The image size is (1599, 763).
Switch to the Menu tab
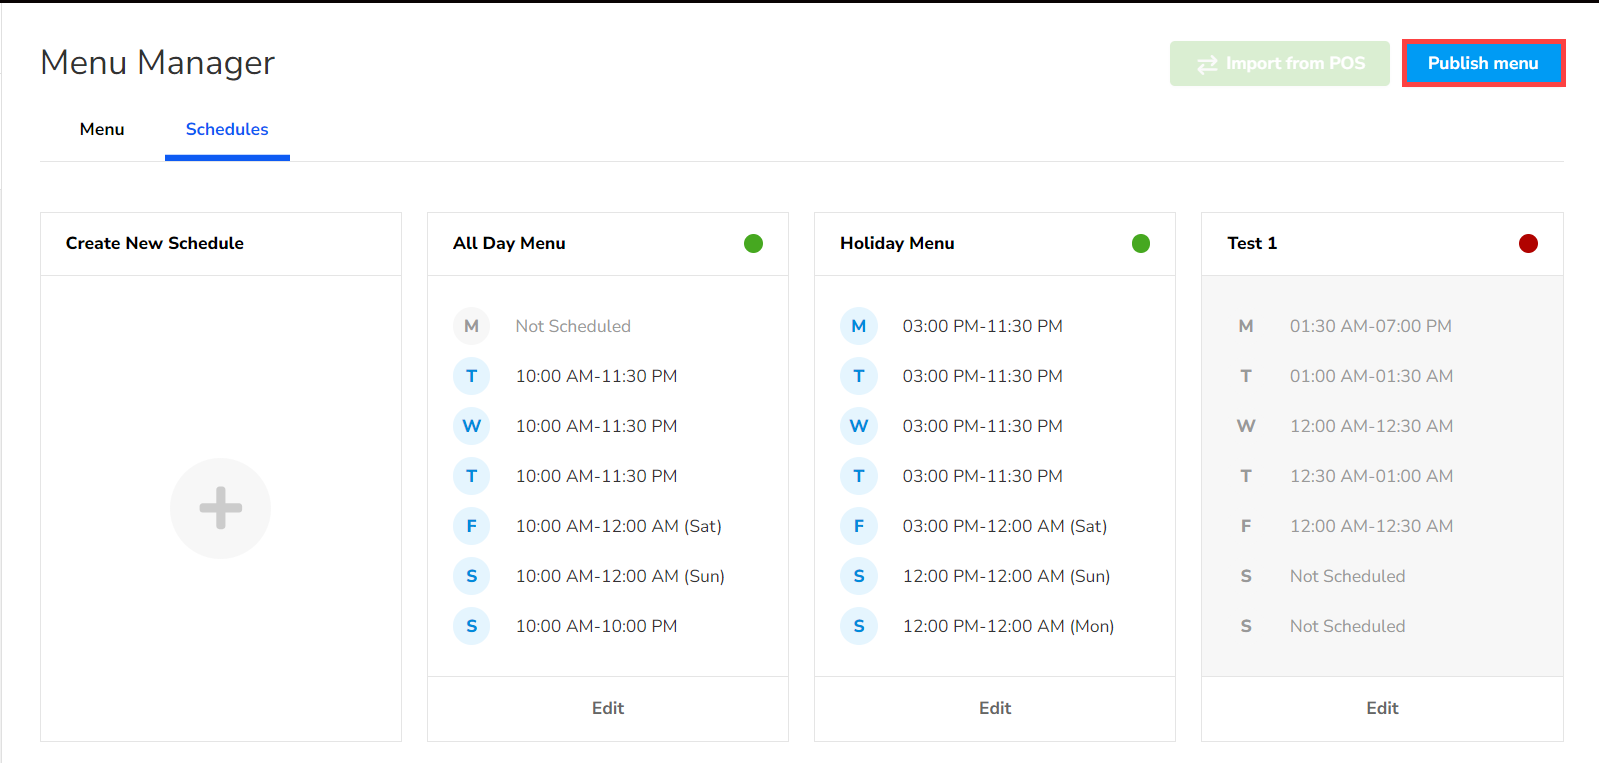click(102, 129)
